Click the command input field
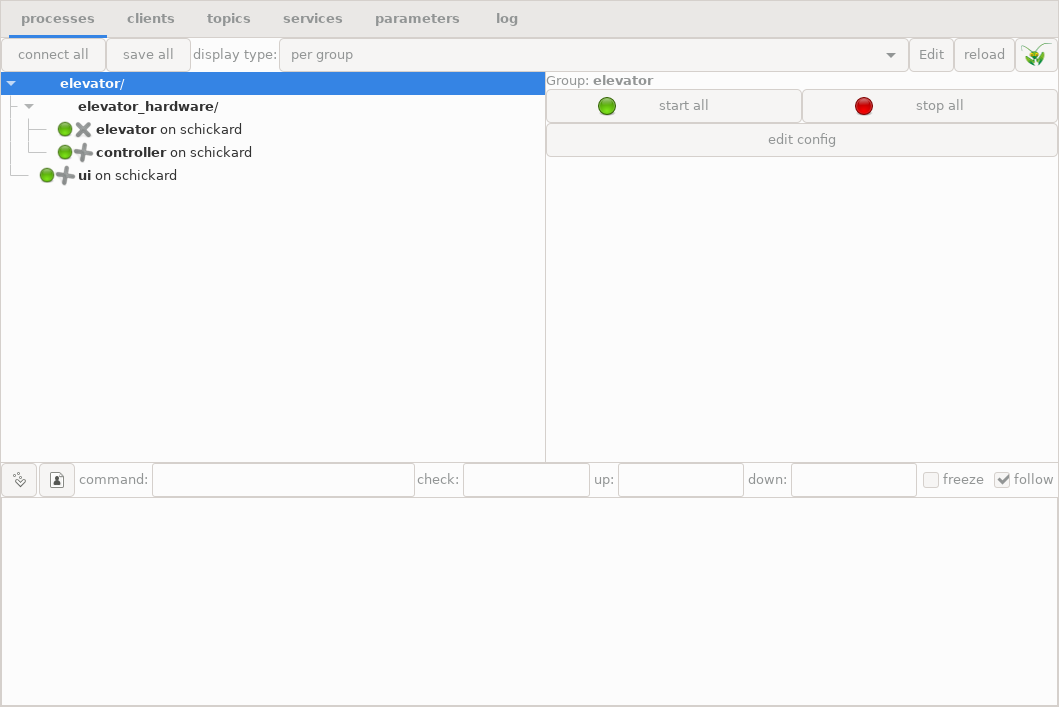The height and width of the screenshot is (707, 1059). coord(283,479)
